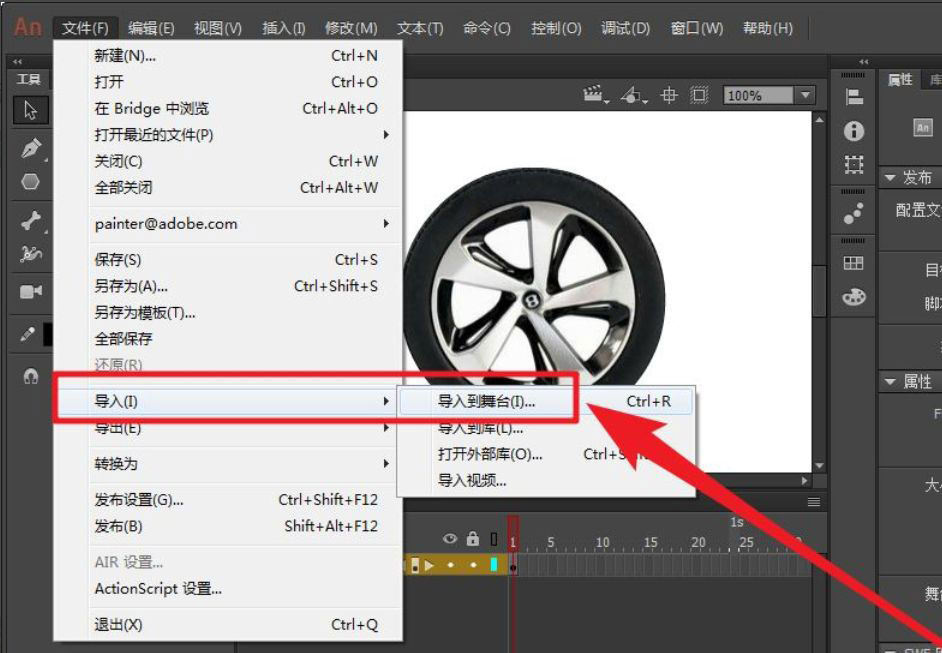Click the zoom percentage 100% field
942x653 pixels.
coord(757,96)
